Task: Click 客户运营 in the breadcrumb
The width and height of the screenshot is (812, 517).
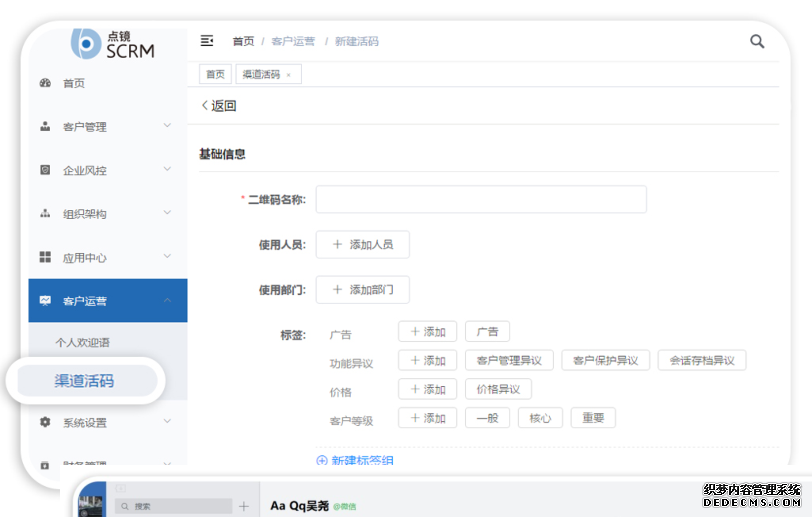Action: [293, 41]
